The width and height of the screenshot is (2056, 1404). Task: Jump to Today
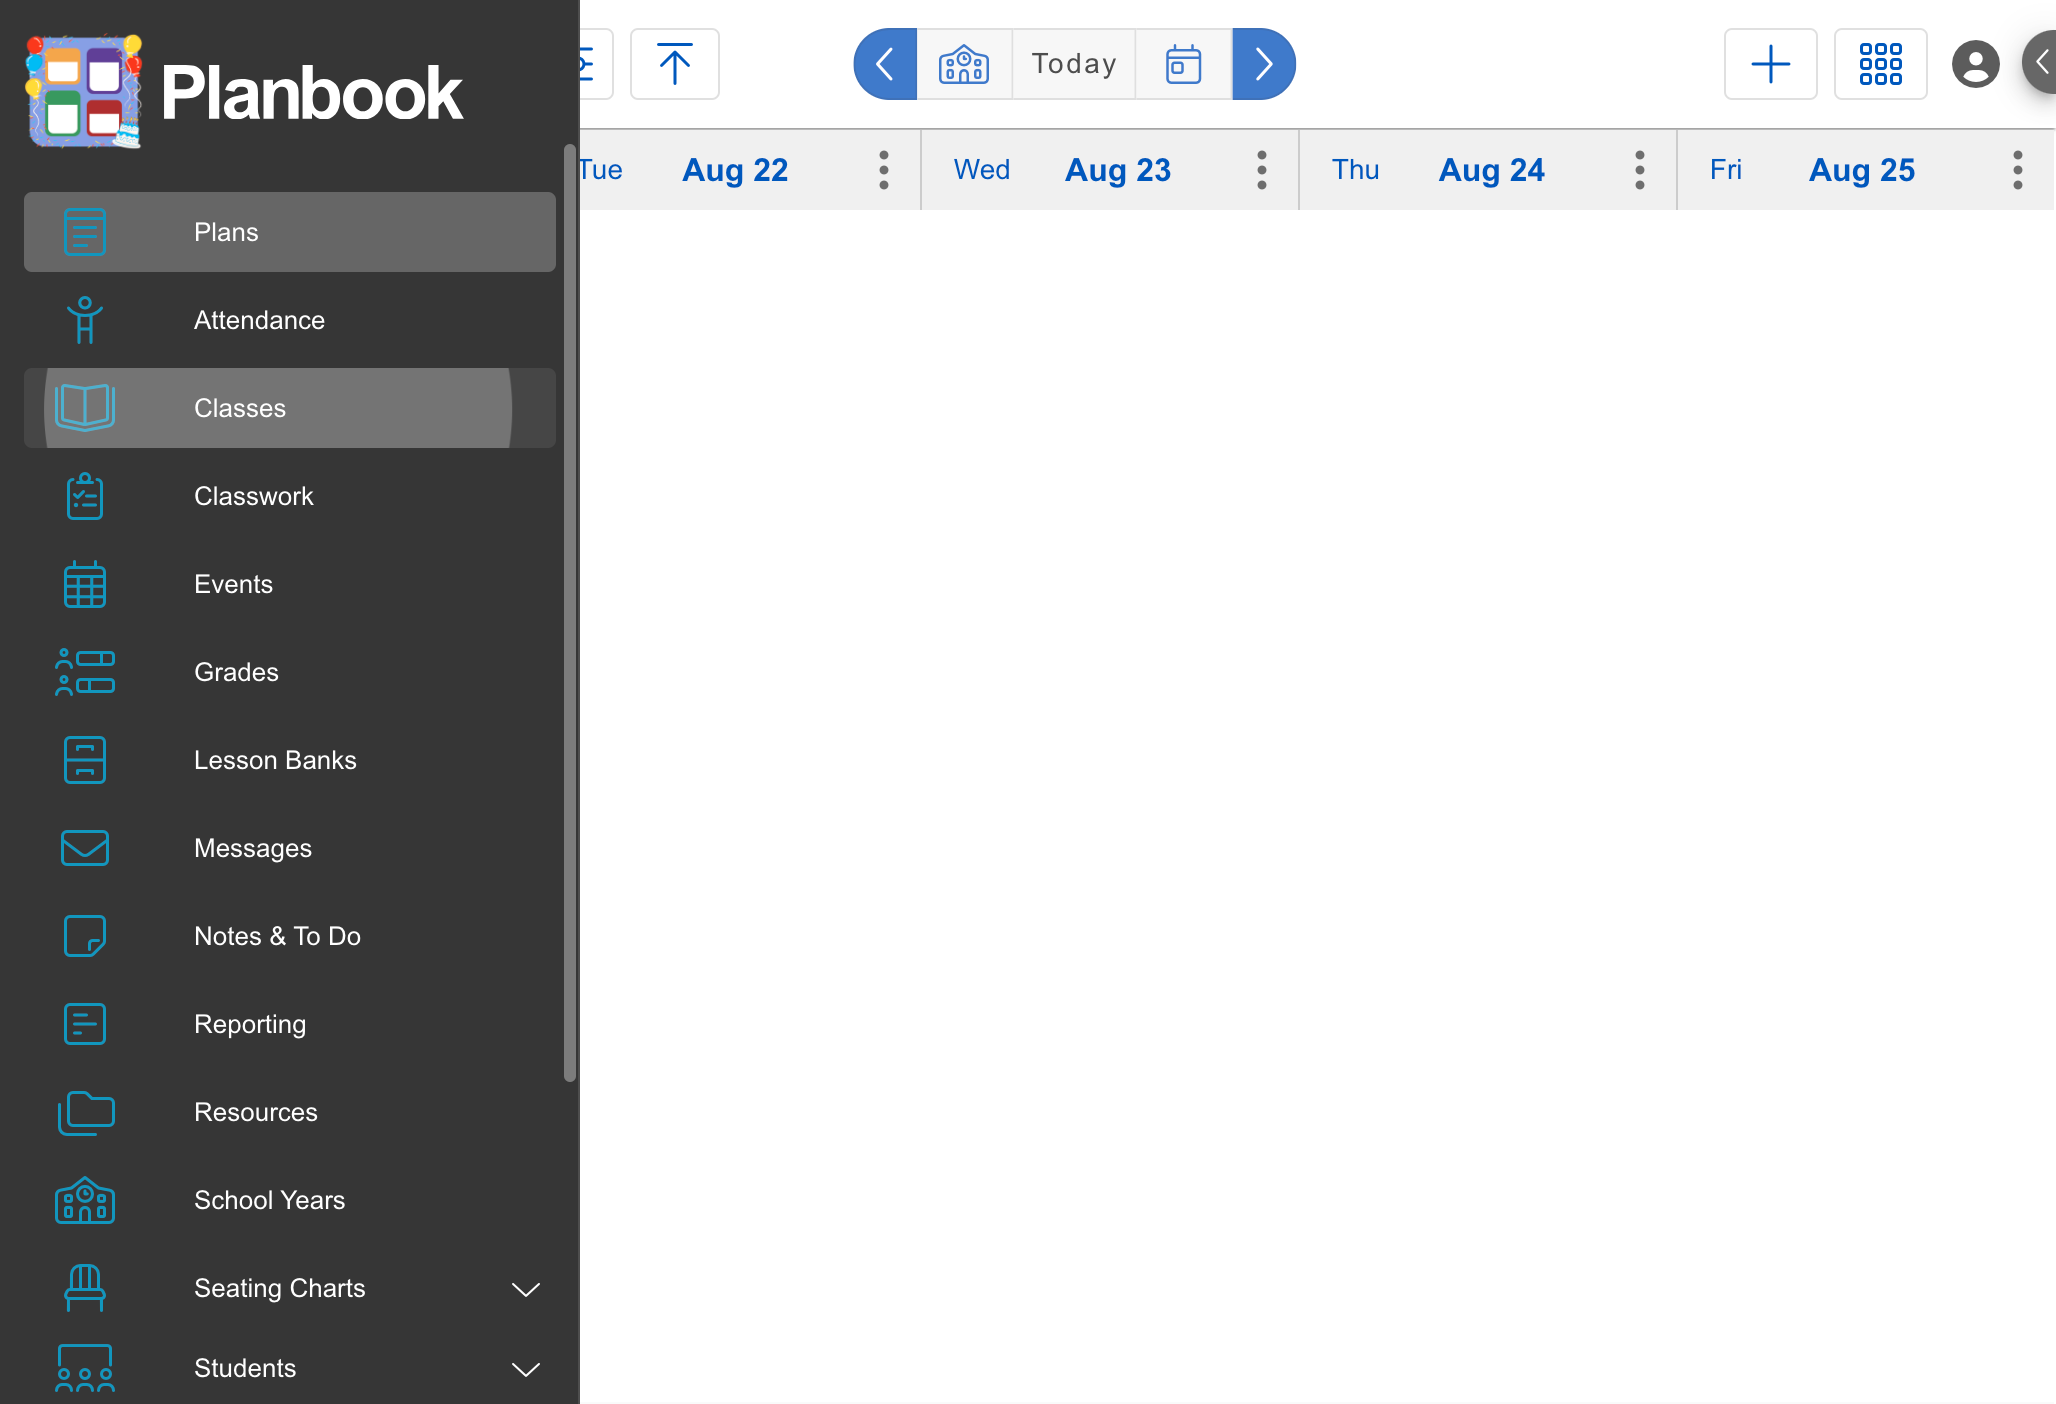point(1074,64)
